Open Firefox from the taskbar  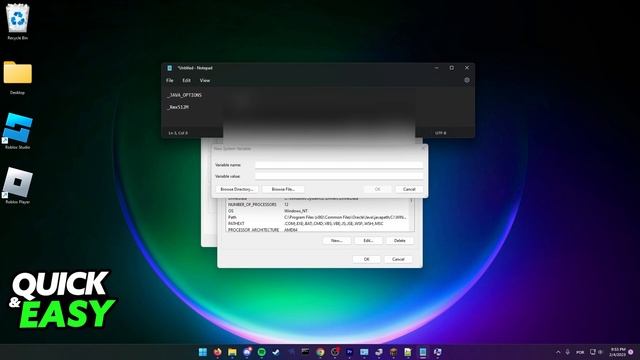click(218, 352)
